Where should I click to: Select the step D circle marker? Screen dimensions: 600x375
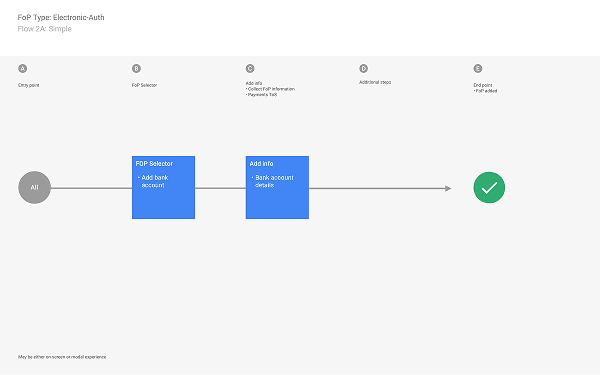pyautogui.click(x=364, y=68)
